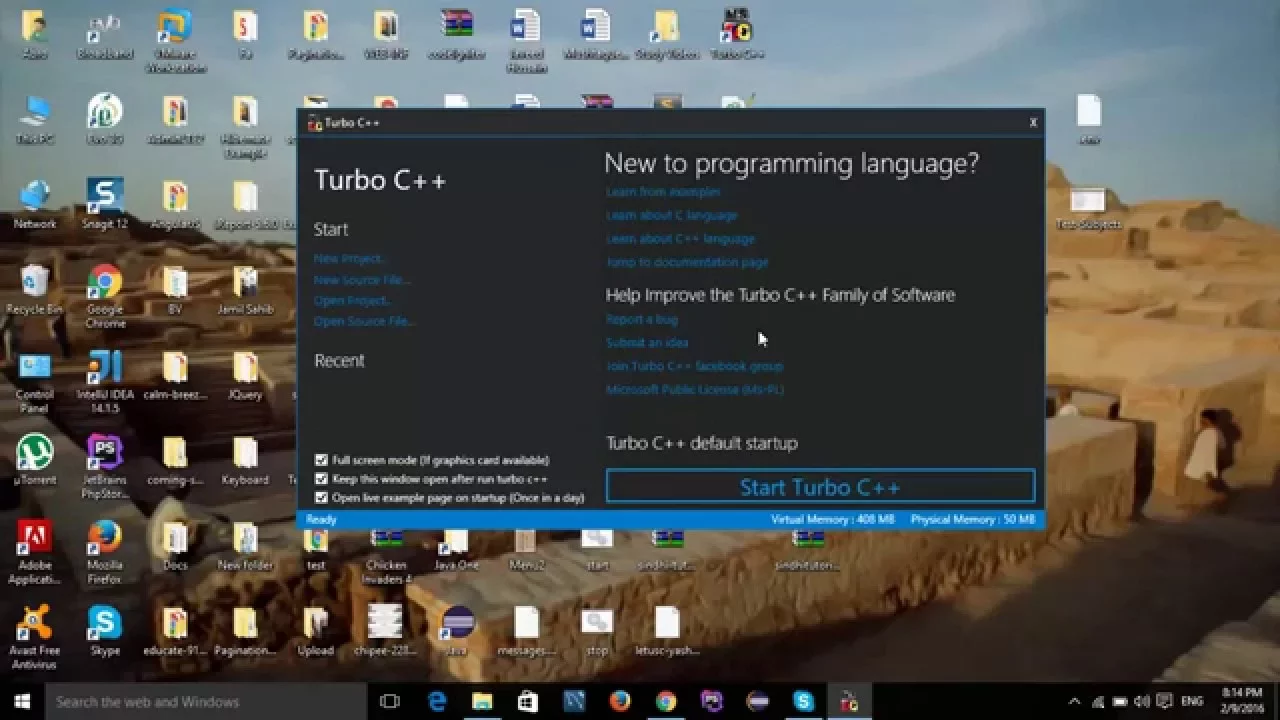Select the Docs folder on desktop

[x=175, y=545]
